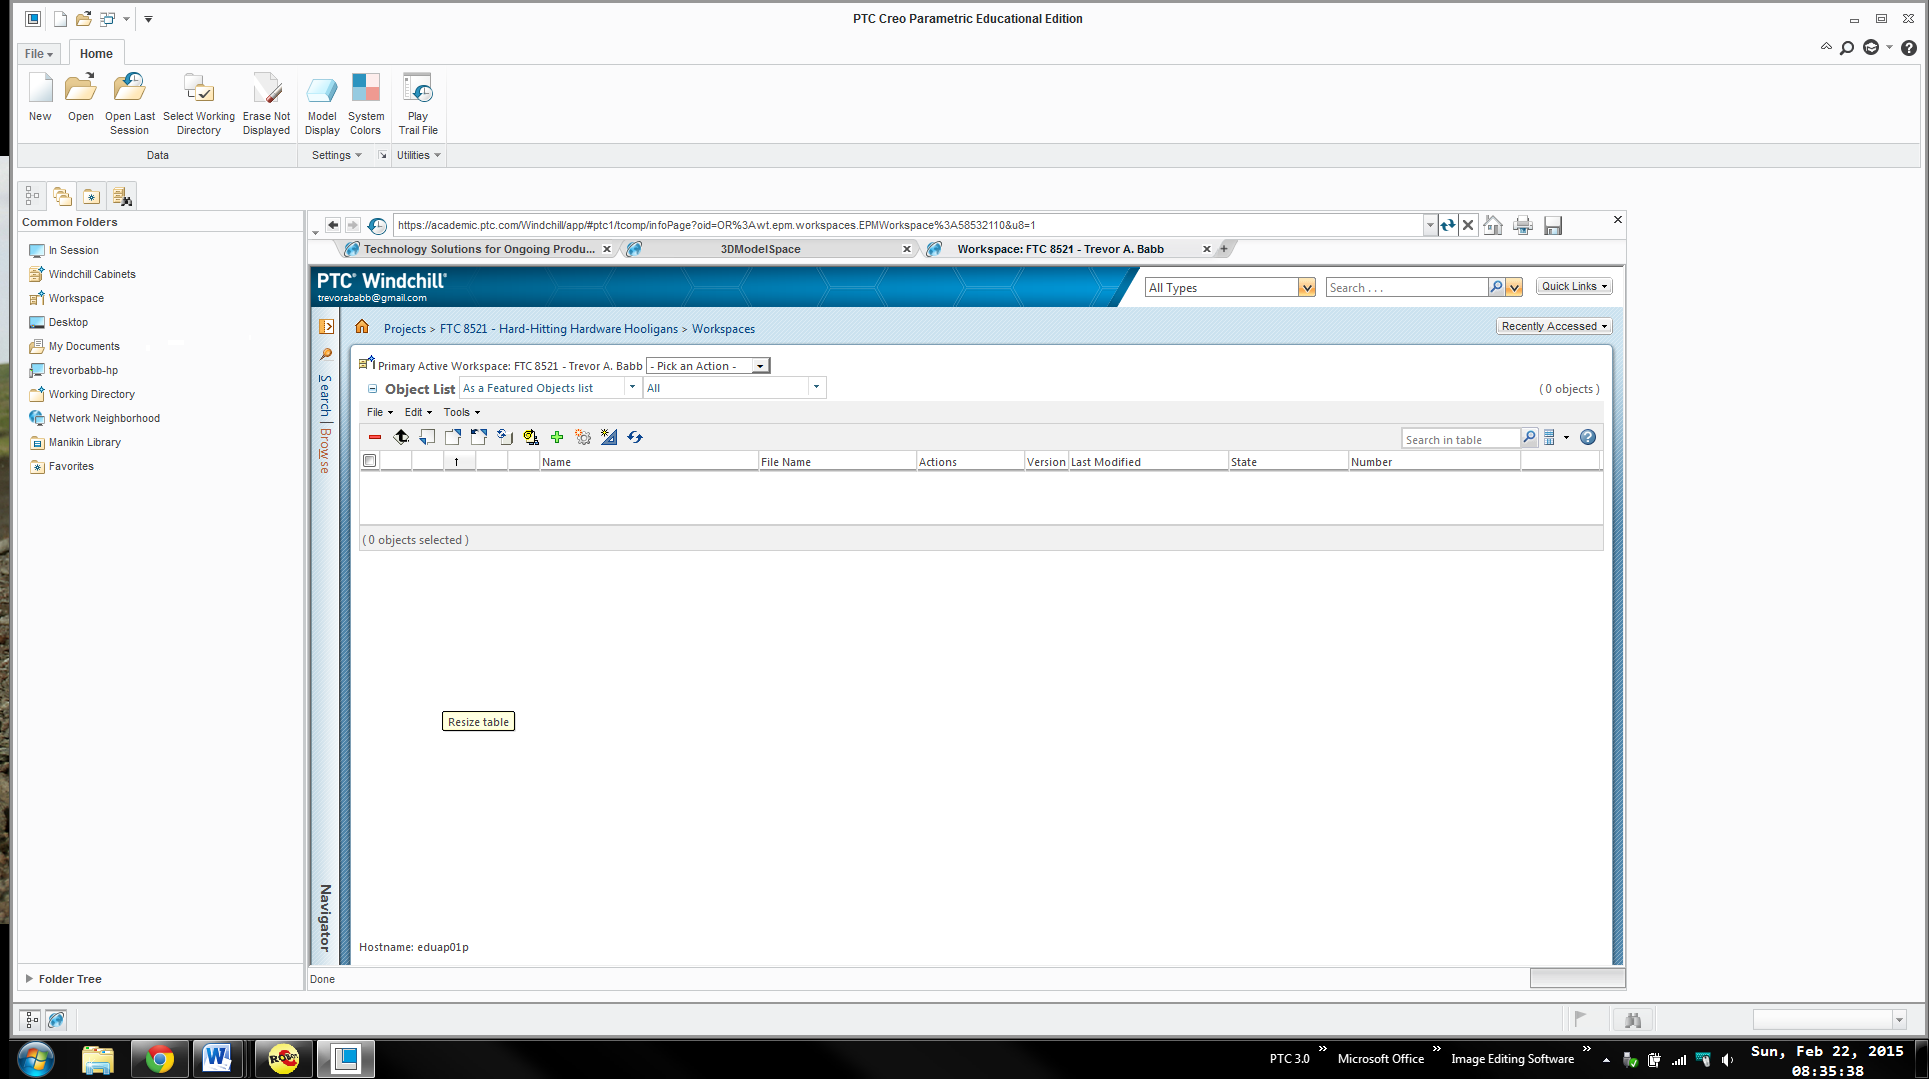Click the Projects breadcrumb link
The height and width of the screenshot is (1079, 1929).
tap(405, 329)
